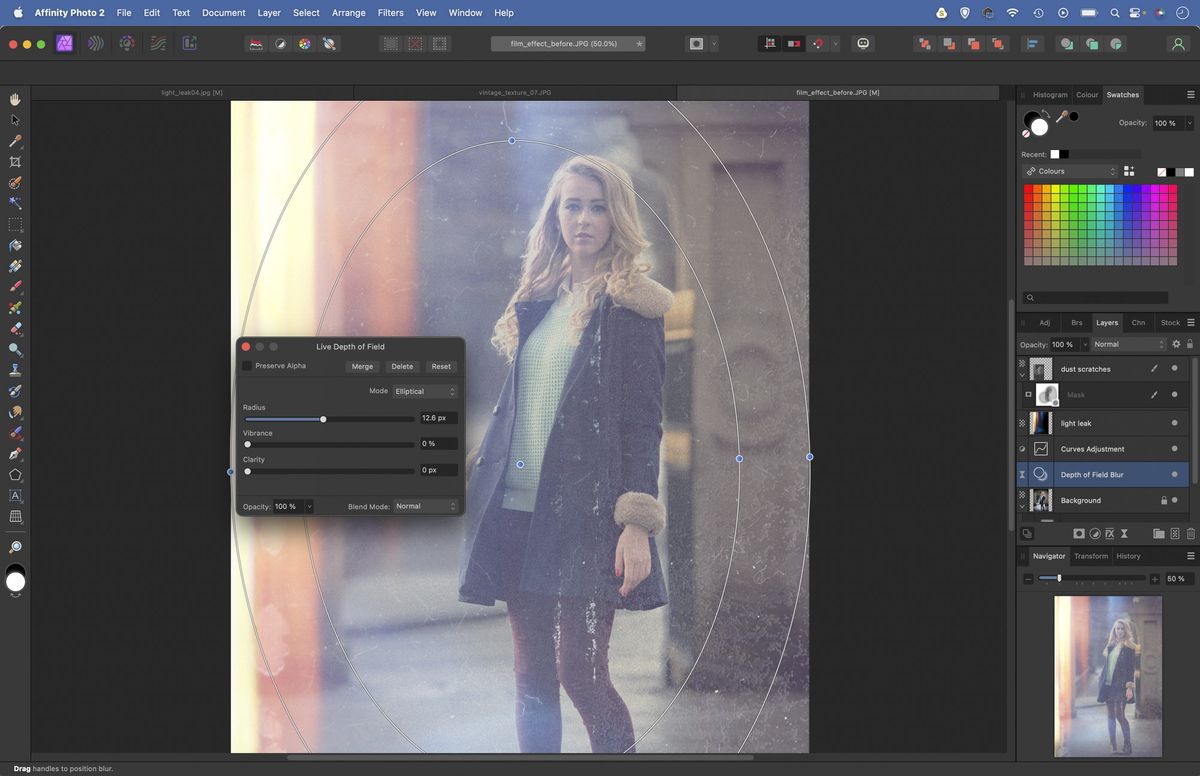Switch to the Chn tab
The width and height of the screenshot is (1200, 776).
[1138, 322]
